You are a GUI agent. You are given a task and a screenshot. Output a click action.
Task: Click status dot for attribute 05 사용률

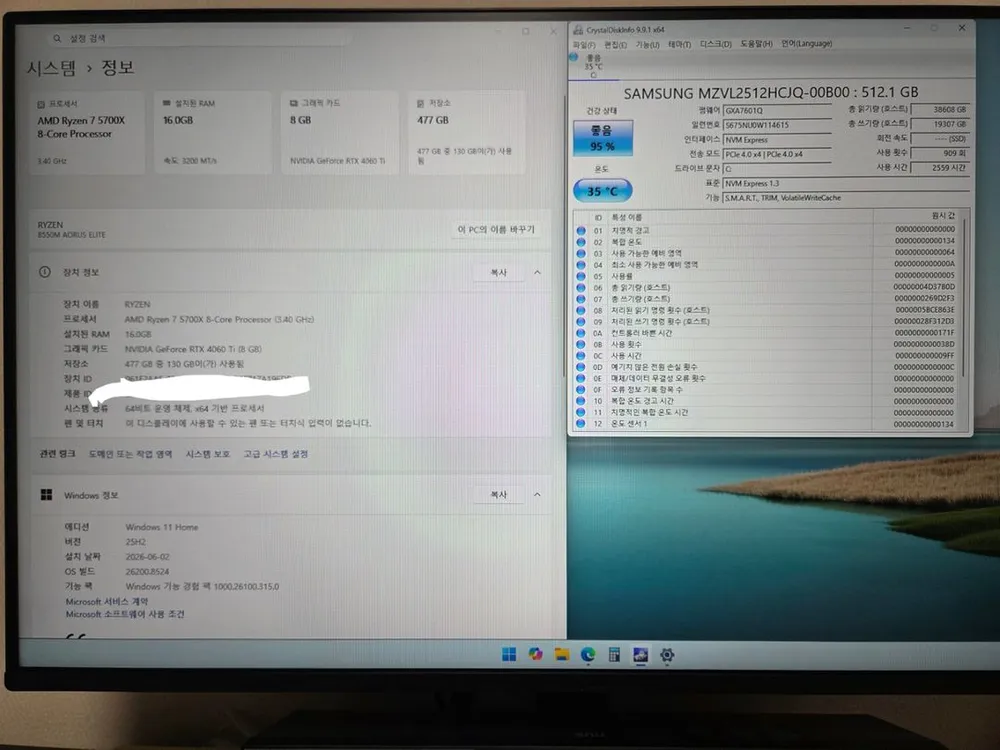tap(581, 276)
